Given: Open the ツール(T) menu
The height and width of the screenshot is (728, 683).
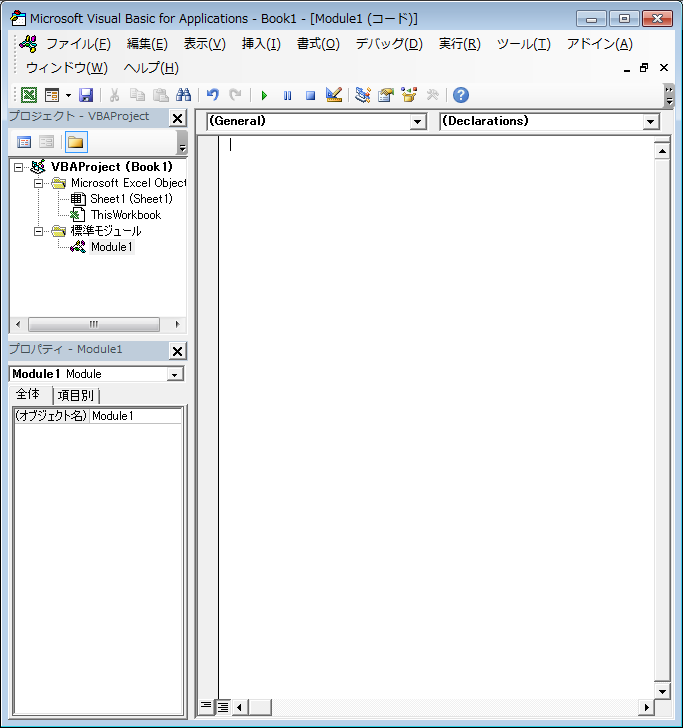Looking at the screenshot, I should [x=524, y=44].
